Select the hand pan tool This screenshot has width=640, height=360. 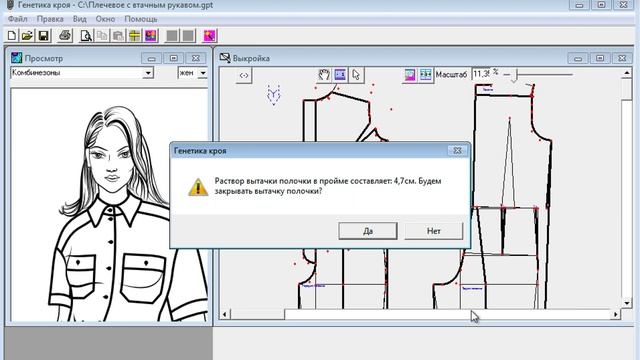pos(324,75)
